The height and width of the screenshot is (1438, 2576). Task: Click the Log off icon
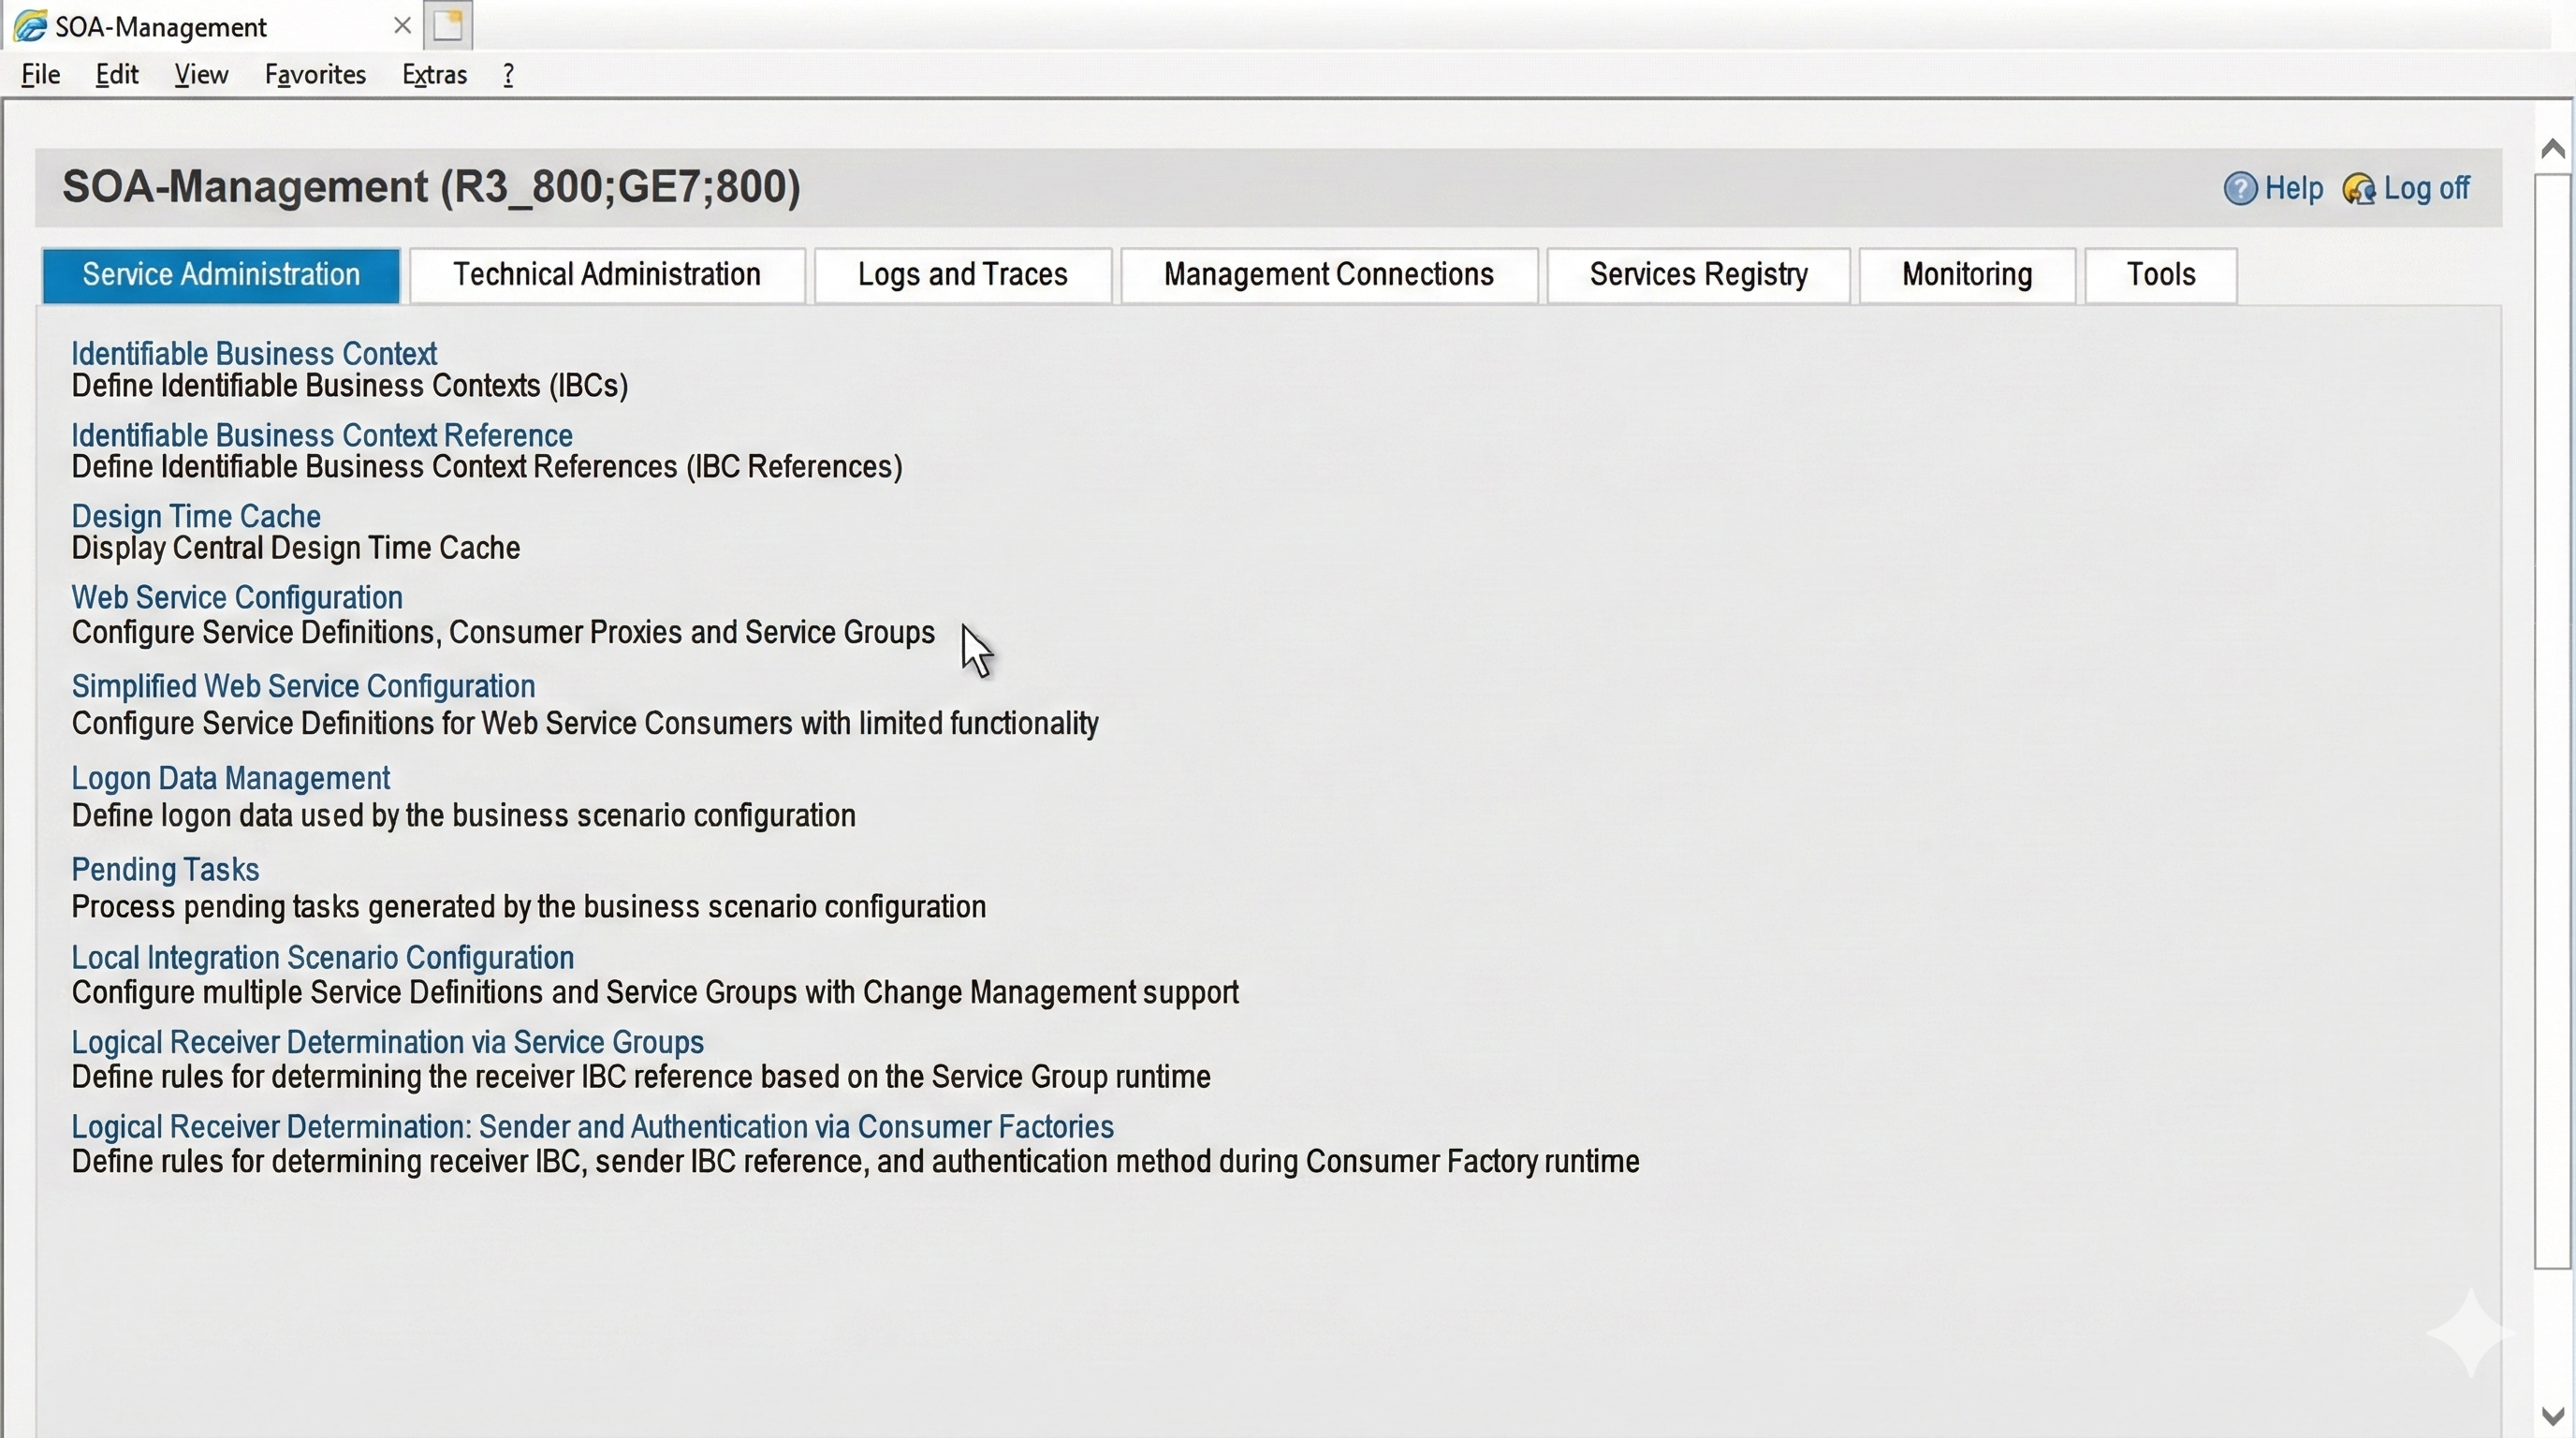click(x=2358, y=188)
